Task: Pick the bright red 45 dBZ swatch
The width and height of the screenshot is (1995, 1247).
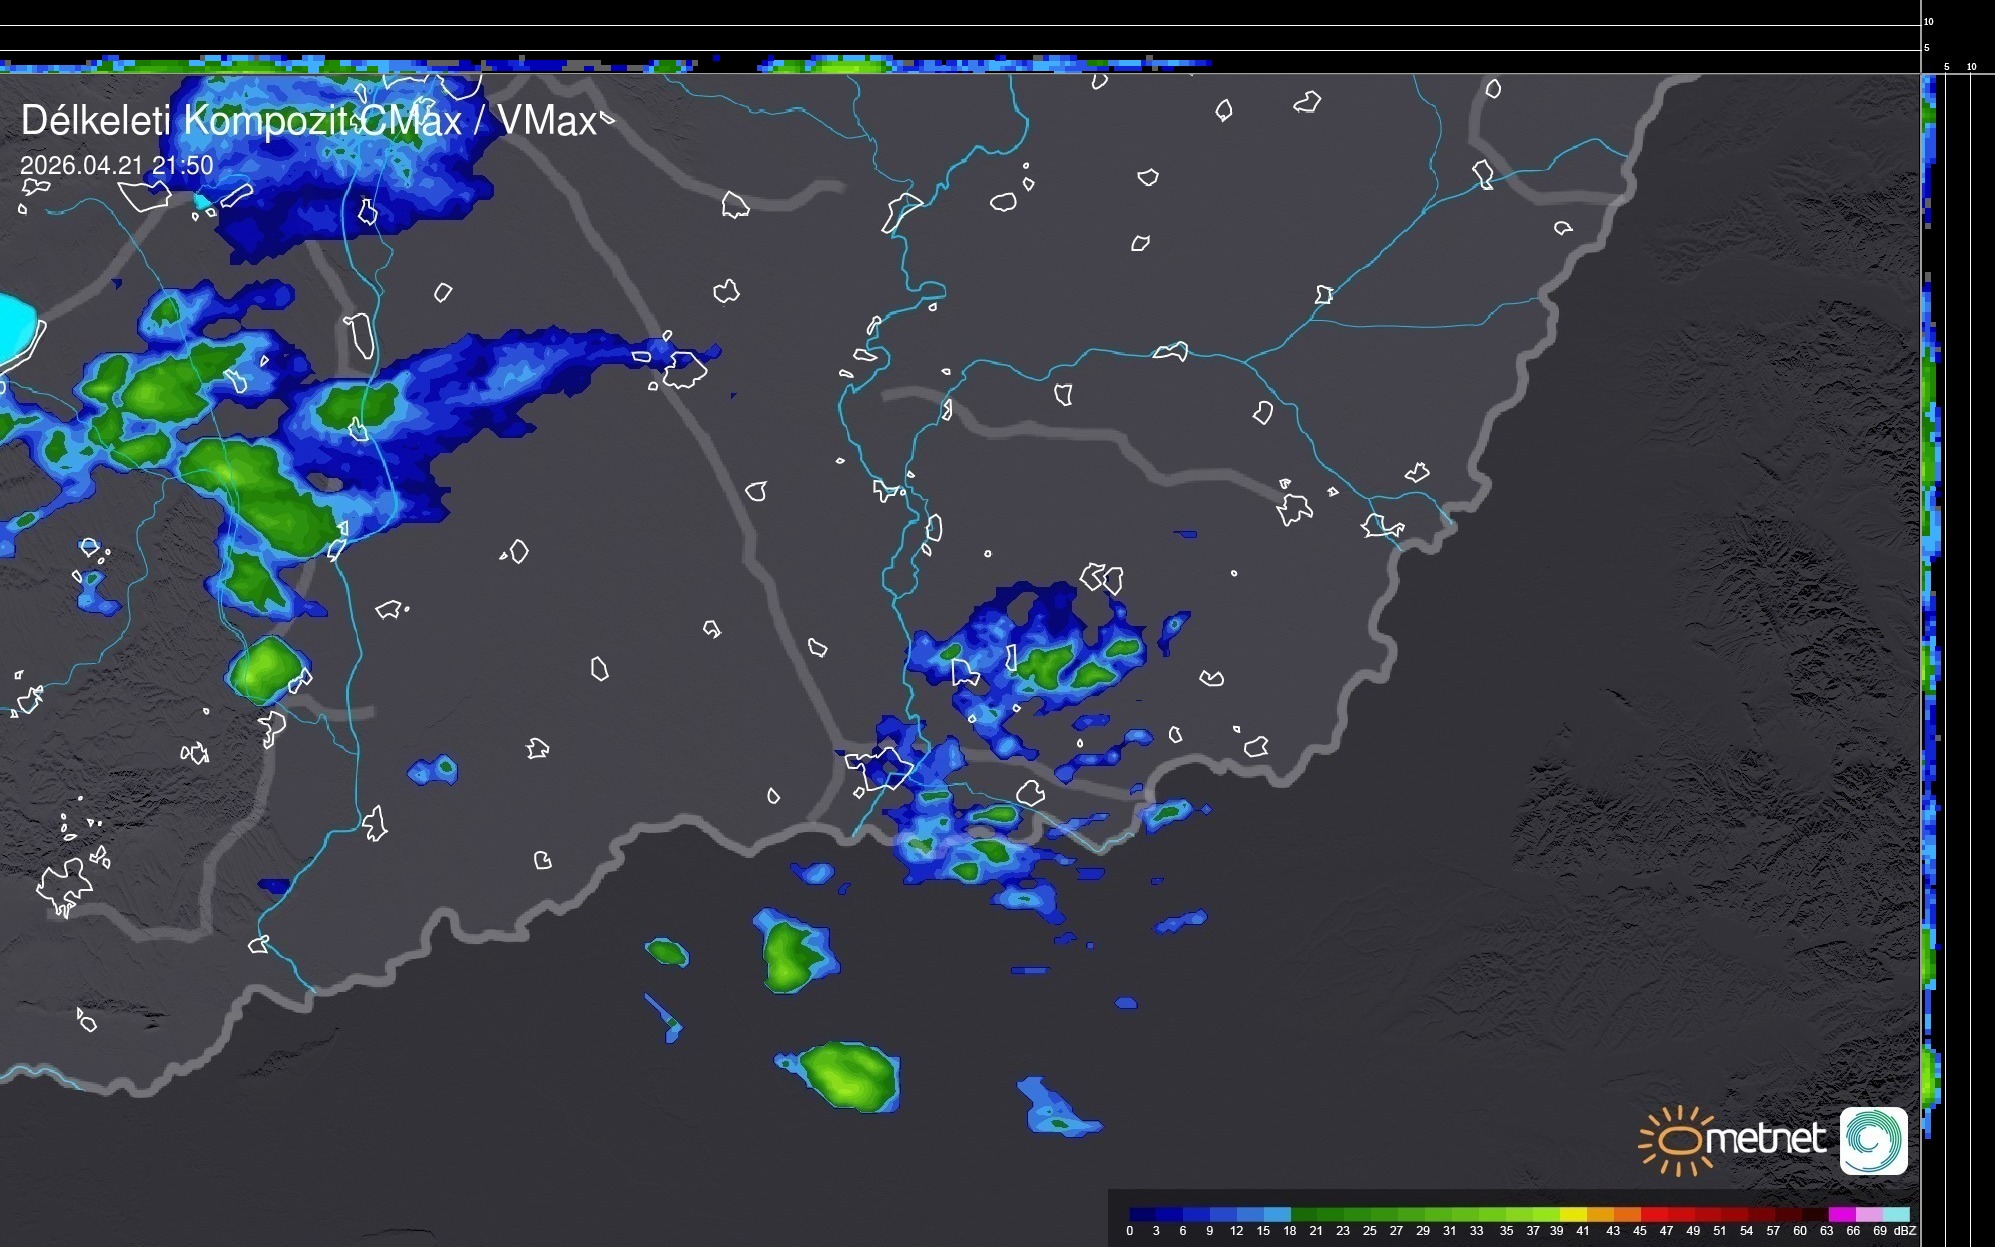Action: [1654, 1214]
